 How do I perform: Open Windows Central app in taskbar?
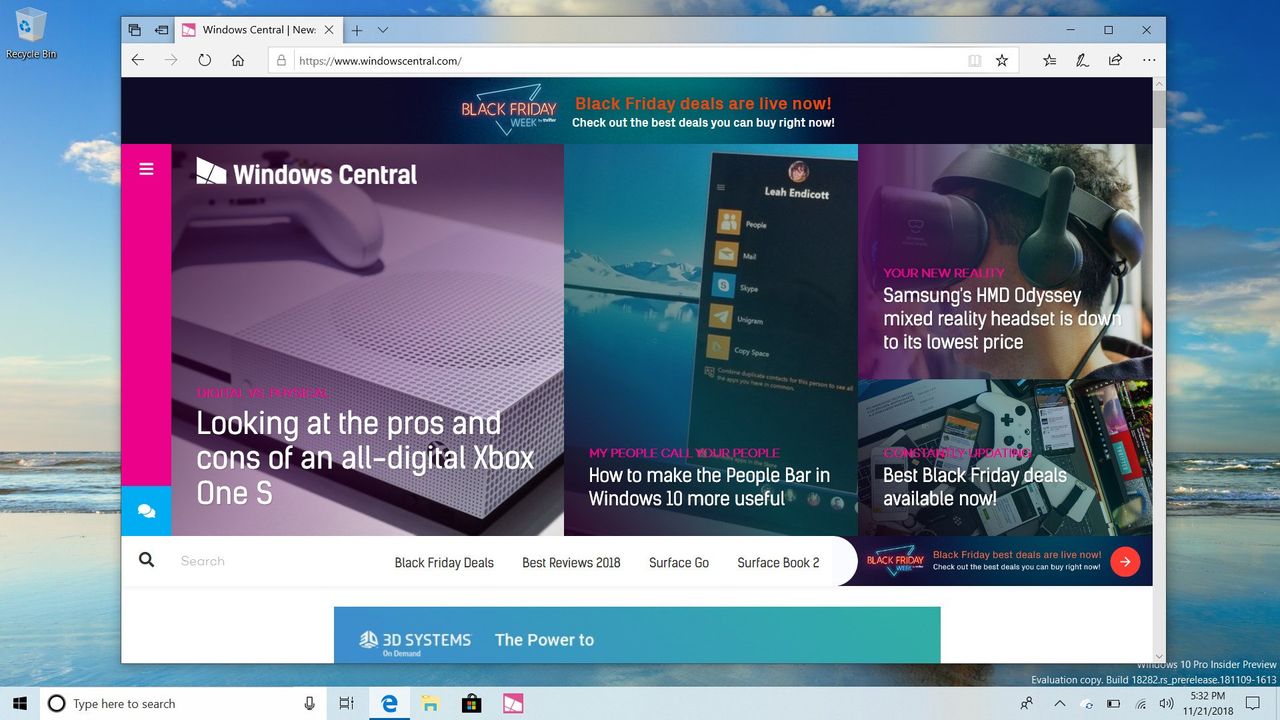tap(512, 704)
